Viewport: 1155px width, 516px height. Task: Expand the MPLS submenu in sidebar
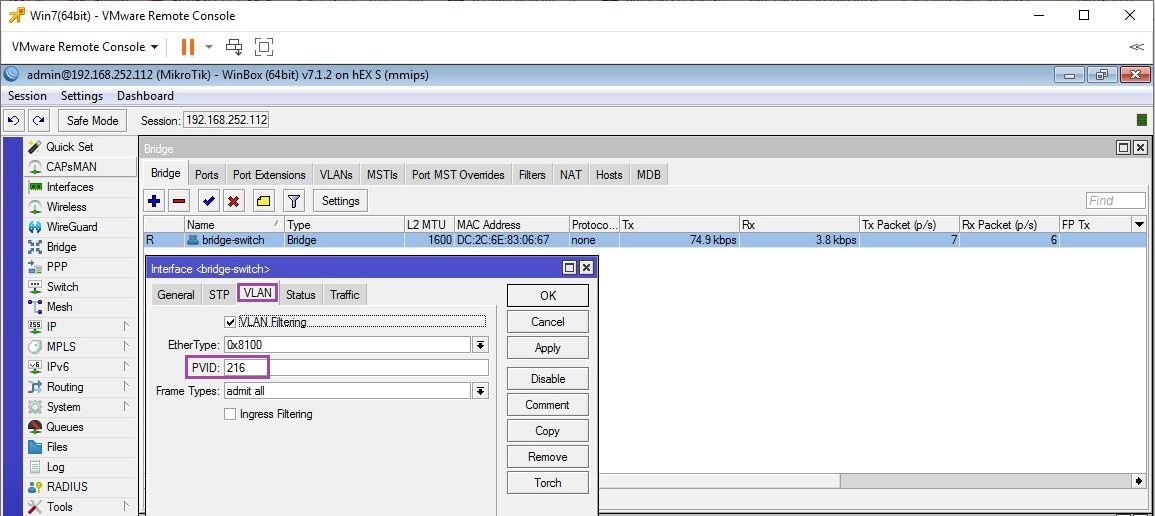126,346
